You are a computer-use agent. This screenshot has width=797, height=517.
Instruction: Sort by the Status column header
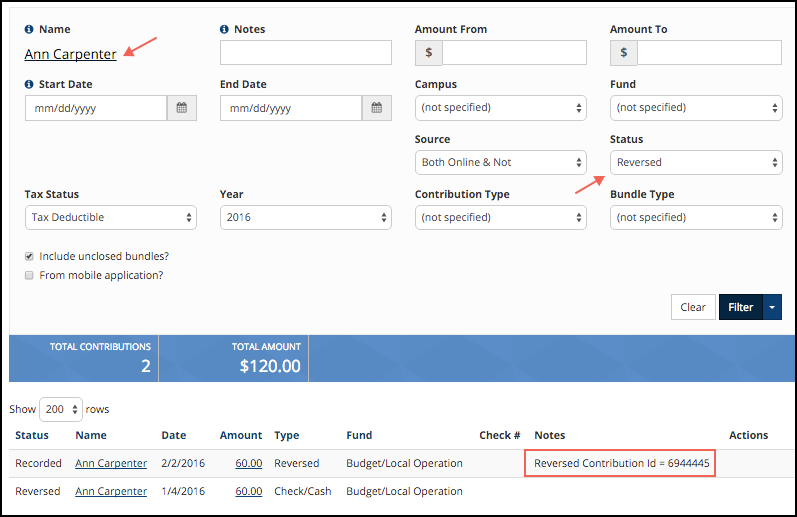pos(32,435)
